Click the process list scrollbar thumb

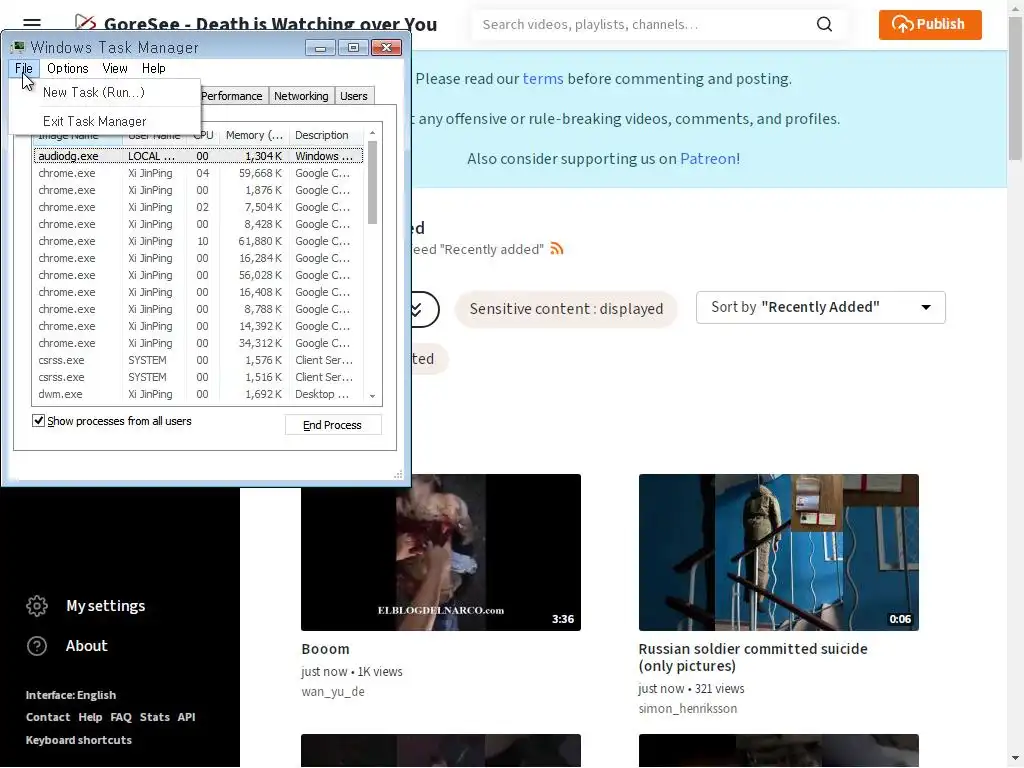tap(372, 183)
